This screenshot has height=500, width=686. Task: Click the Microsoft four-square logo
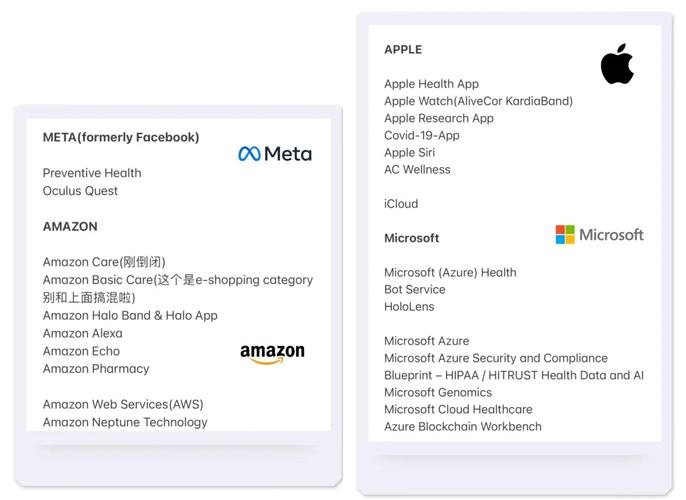tap(565, 235)
